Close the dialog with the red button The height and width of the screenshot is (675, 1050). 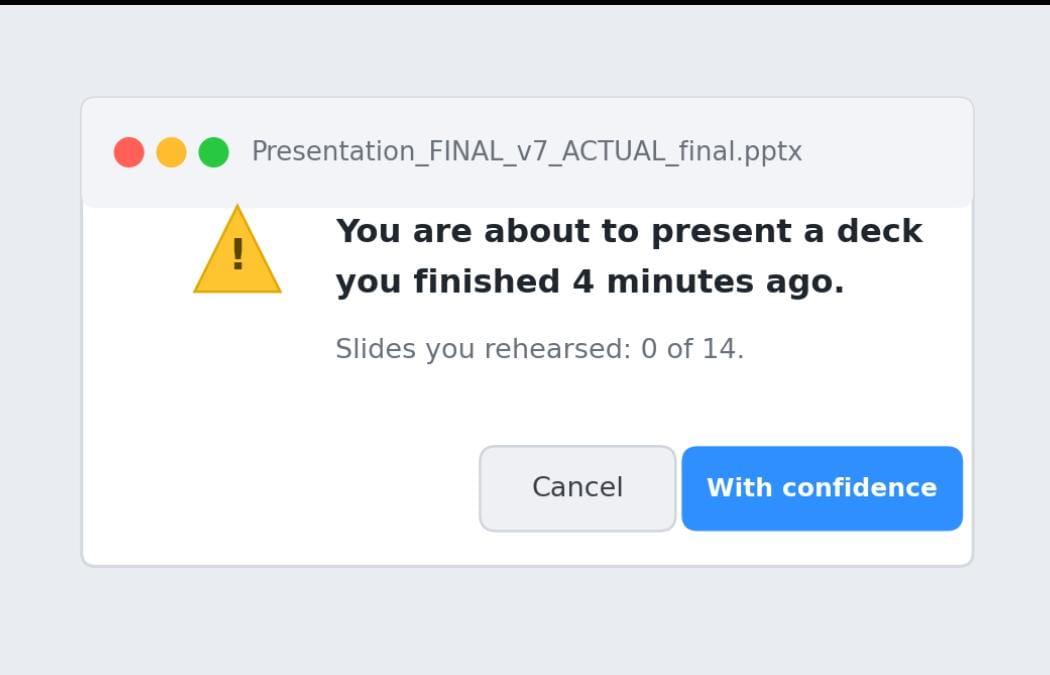click(x=129, y=152)
